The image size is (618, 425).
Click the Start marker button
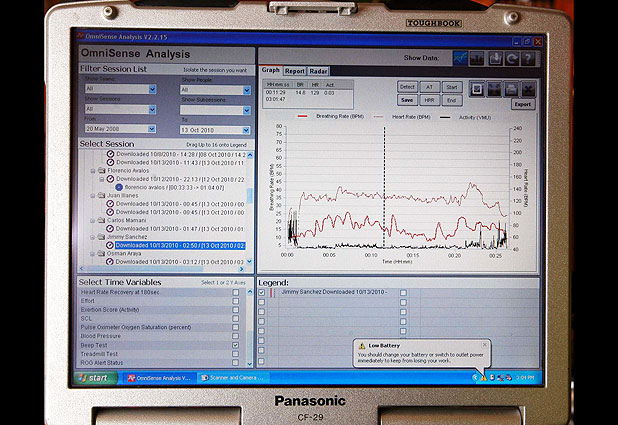[452, 87]
